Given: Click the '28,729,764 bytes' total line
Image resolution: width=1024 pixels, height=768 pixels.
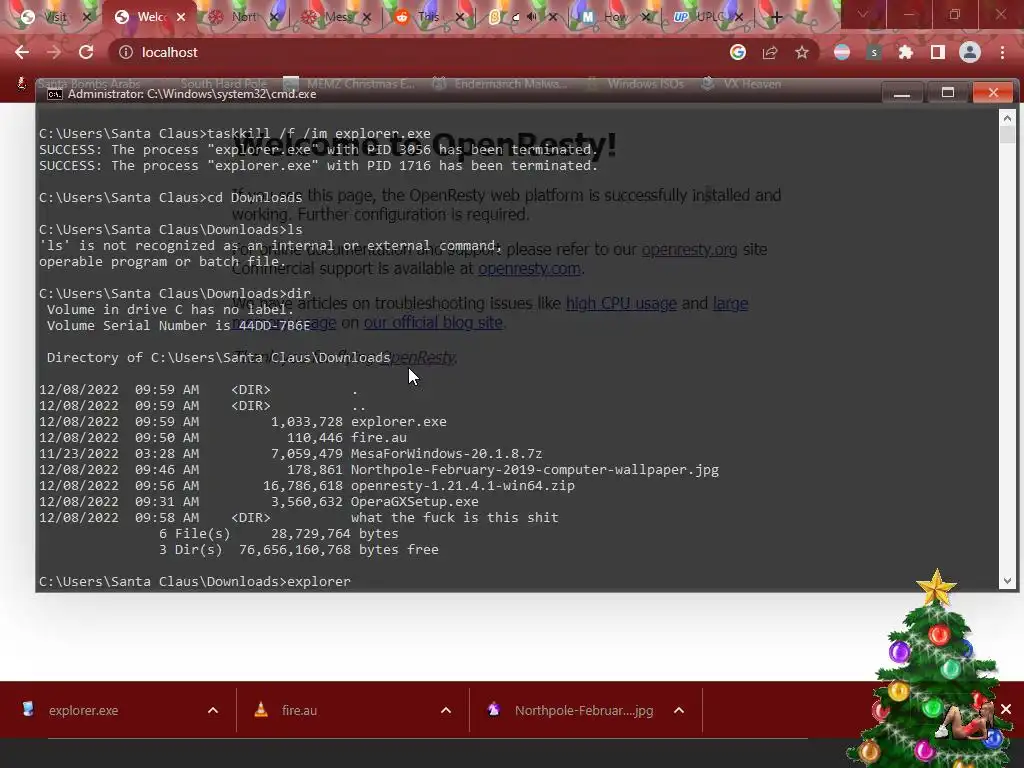Looking at the screenshot, I should click(334, 534).
